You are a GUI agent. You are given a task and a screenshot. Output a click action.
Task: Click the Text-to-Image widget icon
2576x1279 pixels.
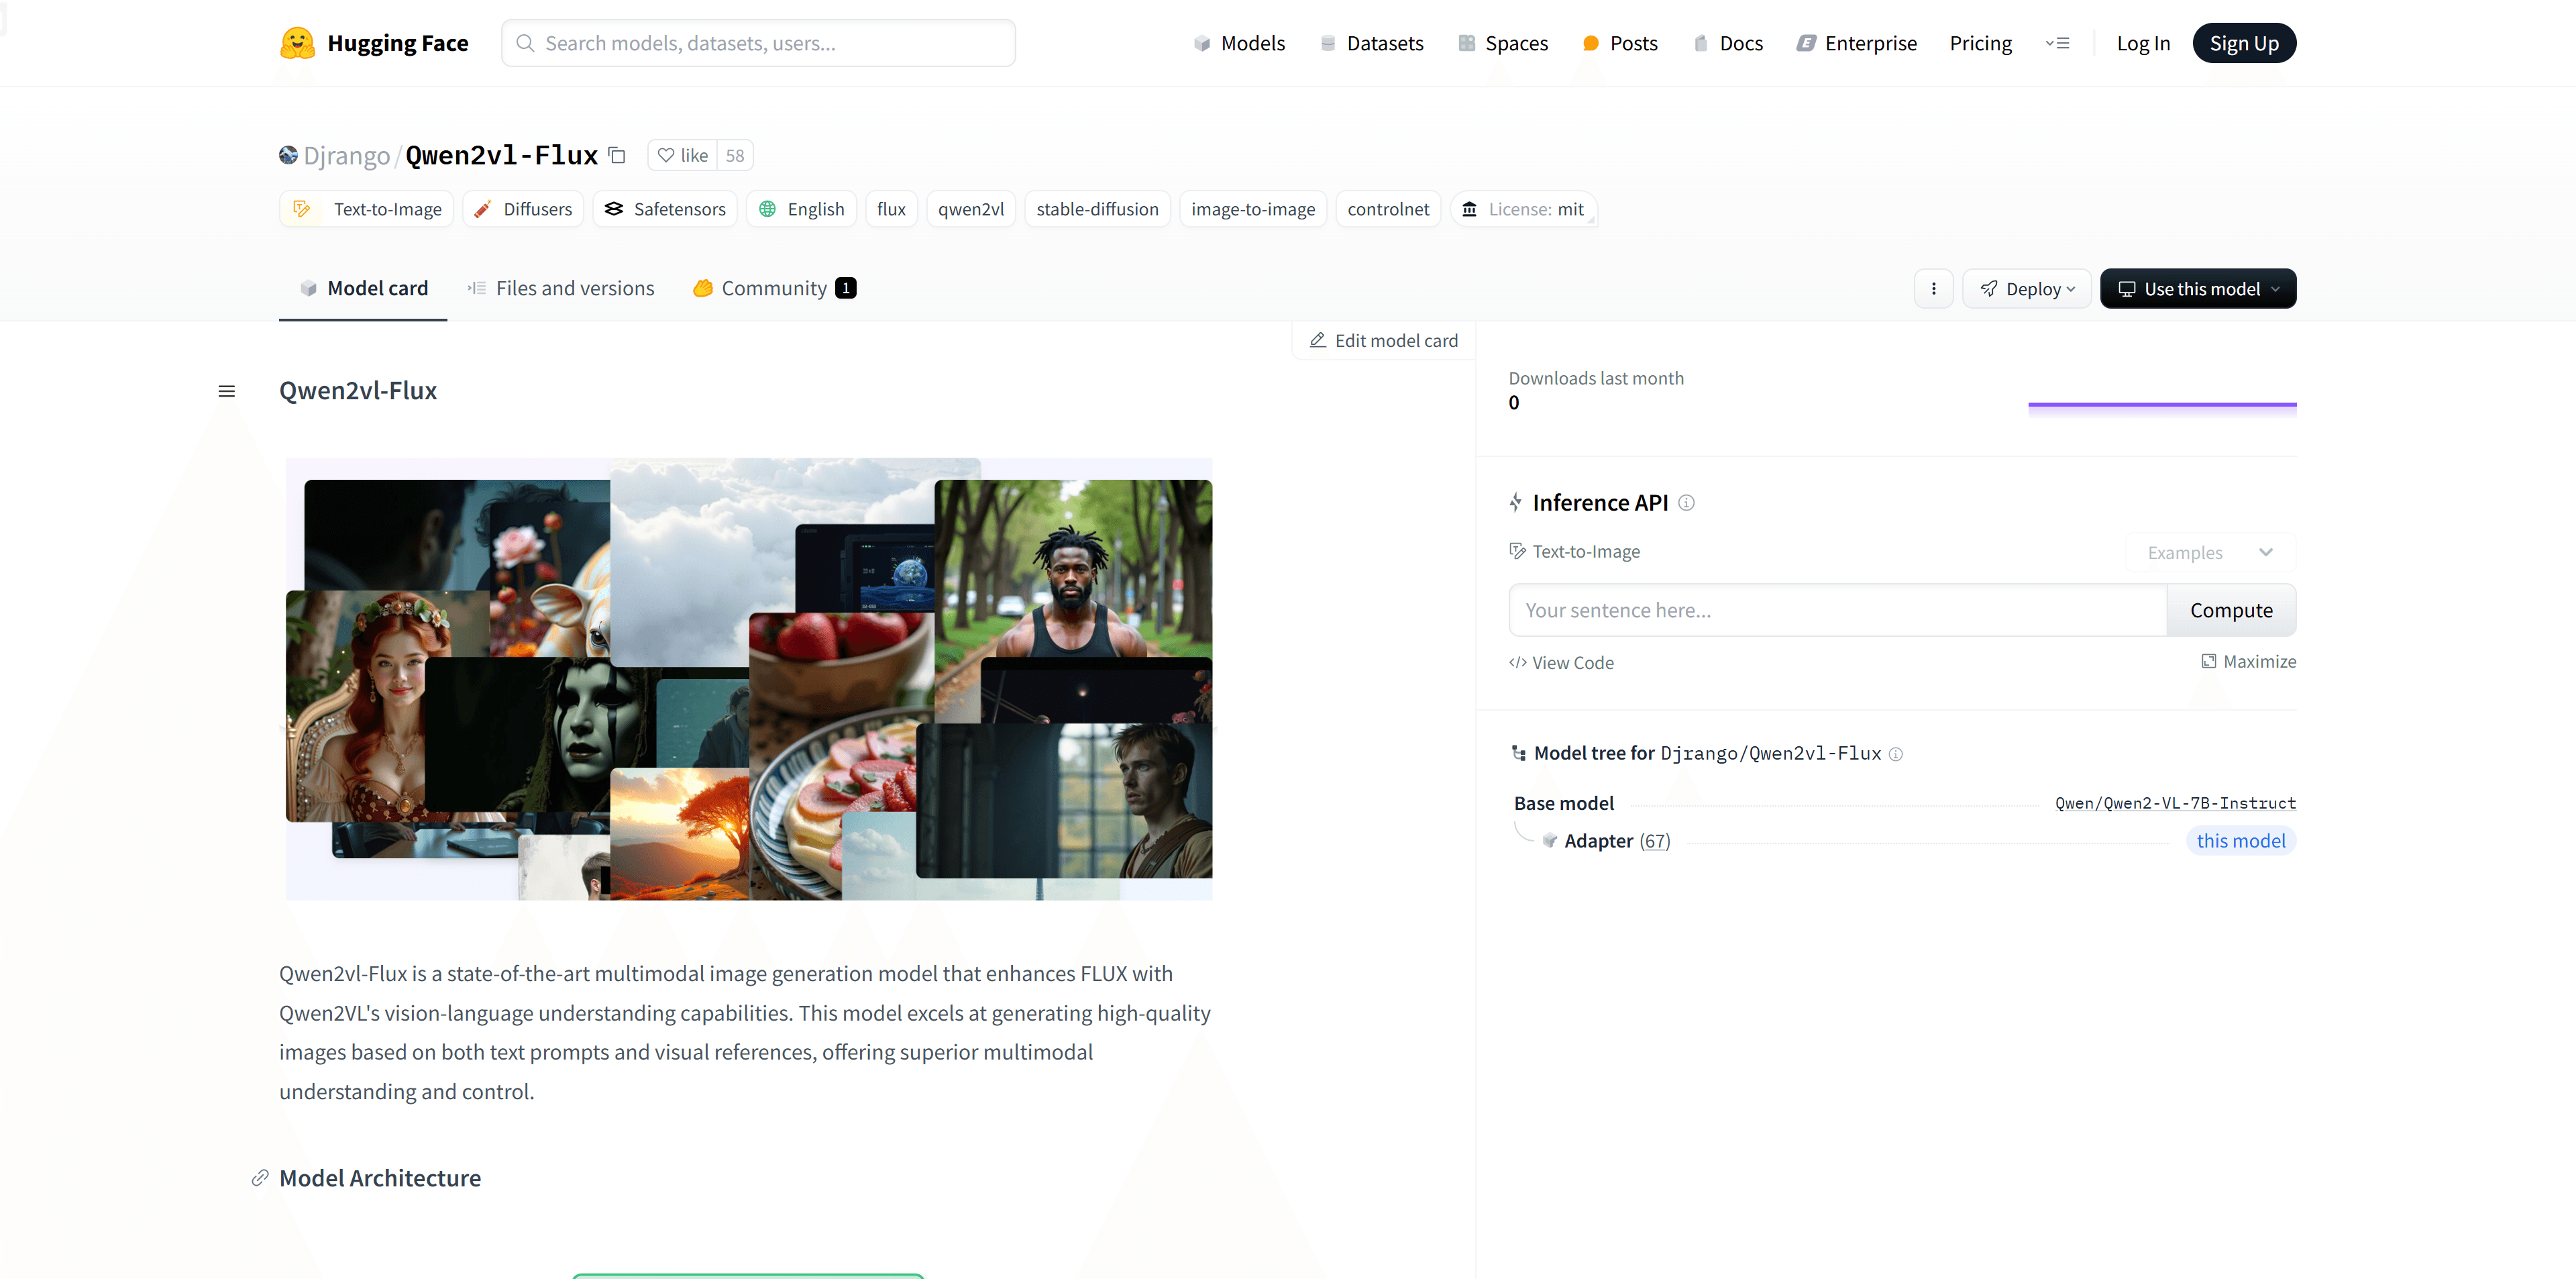point(1517,551)
